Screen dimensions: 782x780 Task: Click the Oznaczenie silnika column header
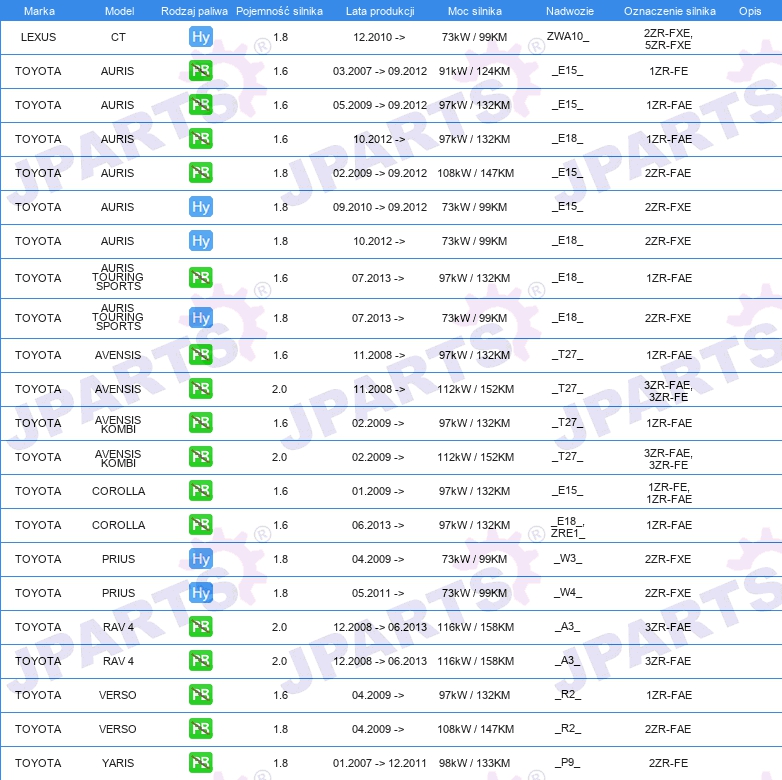point(670,11)
